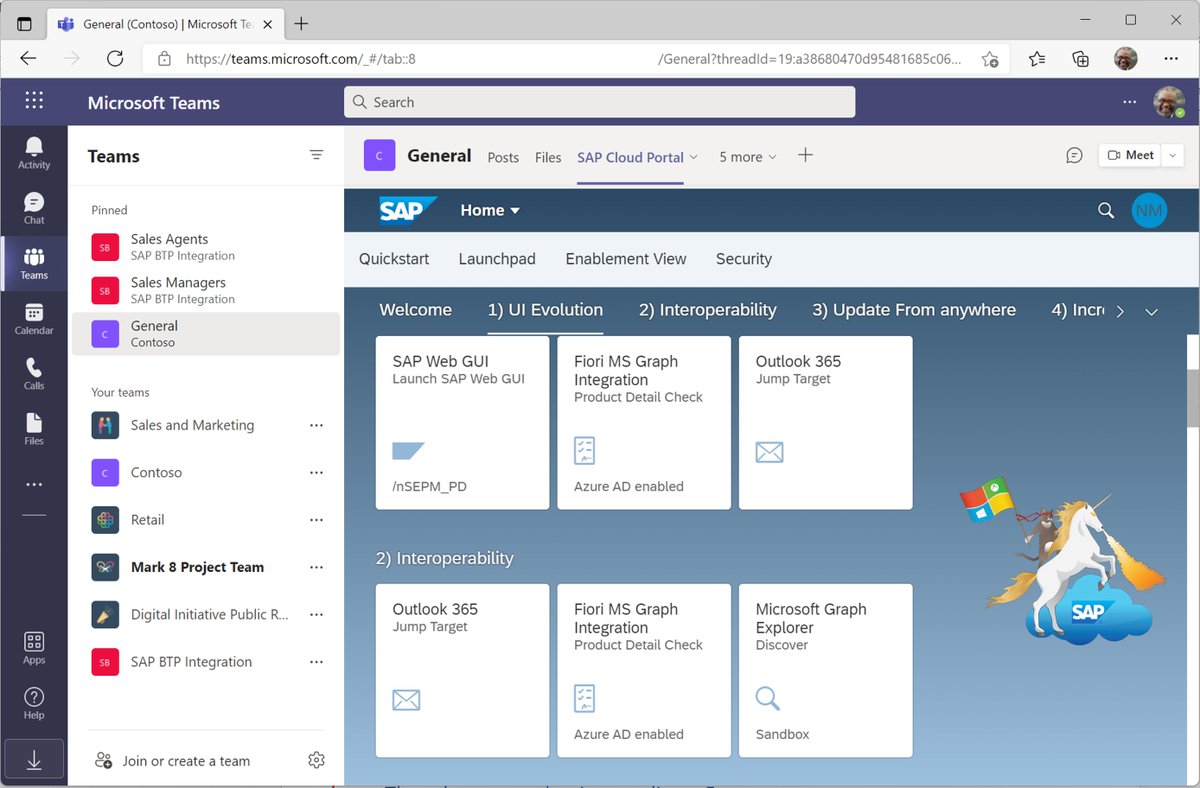Open Retail team more options

(316, 520)
